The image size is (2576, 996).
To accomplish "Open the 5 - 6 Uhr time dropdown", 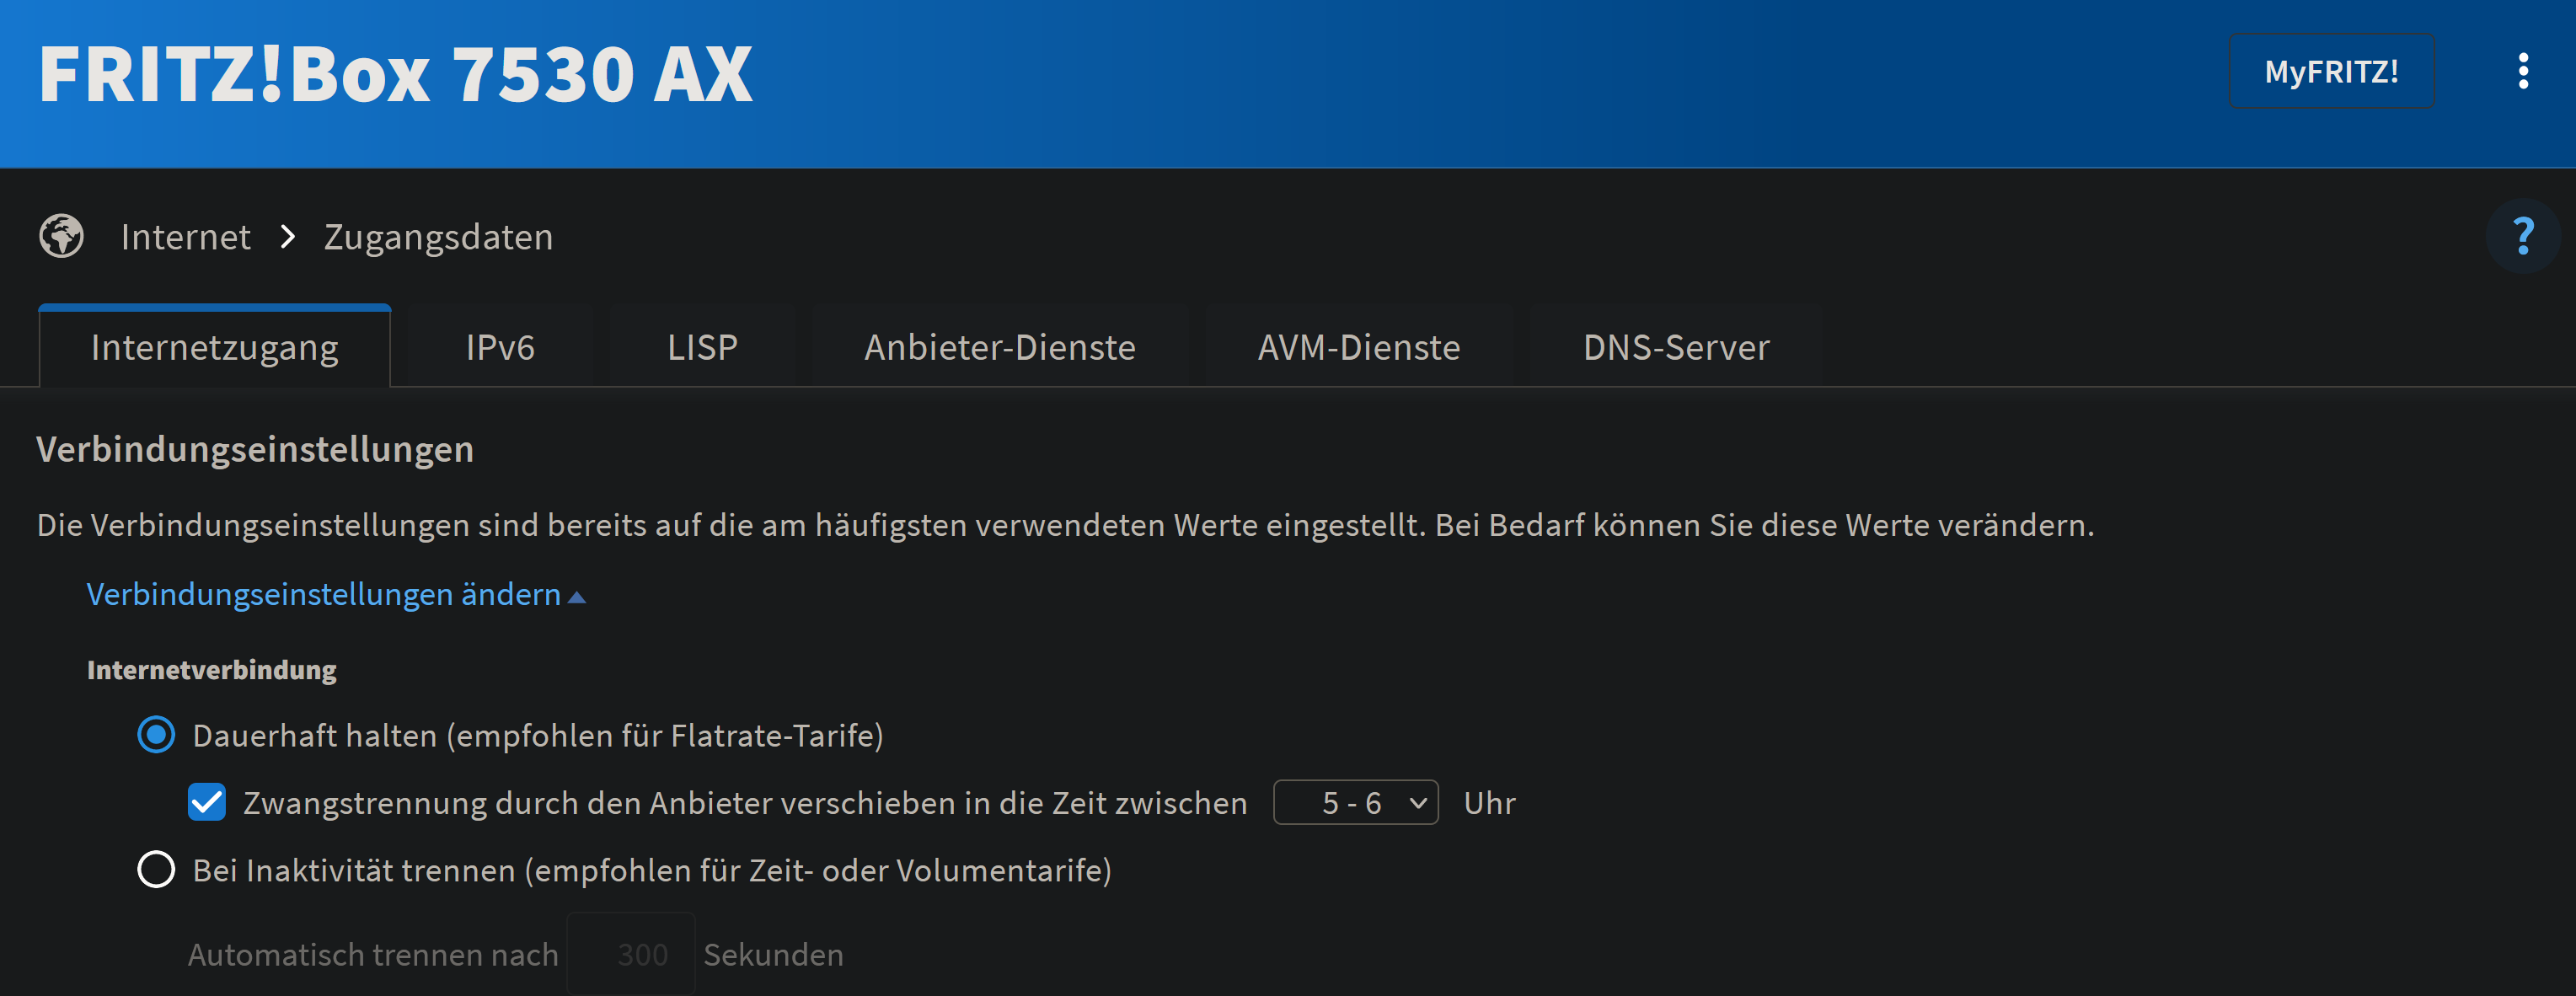I will (x=1355, y=802).
